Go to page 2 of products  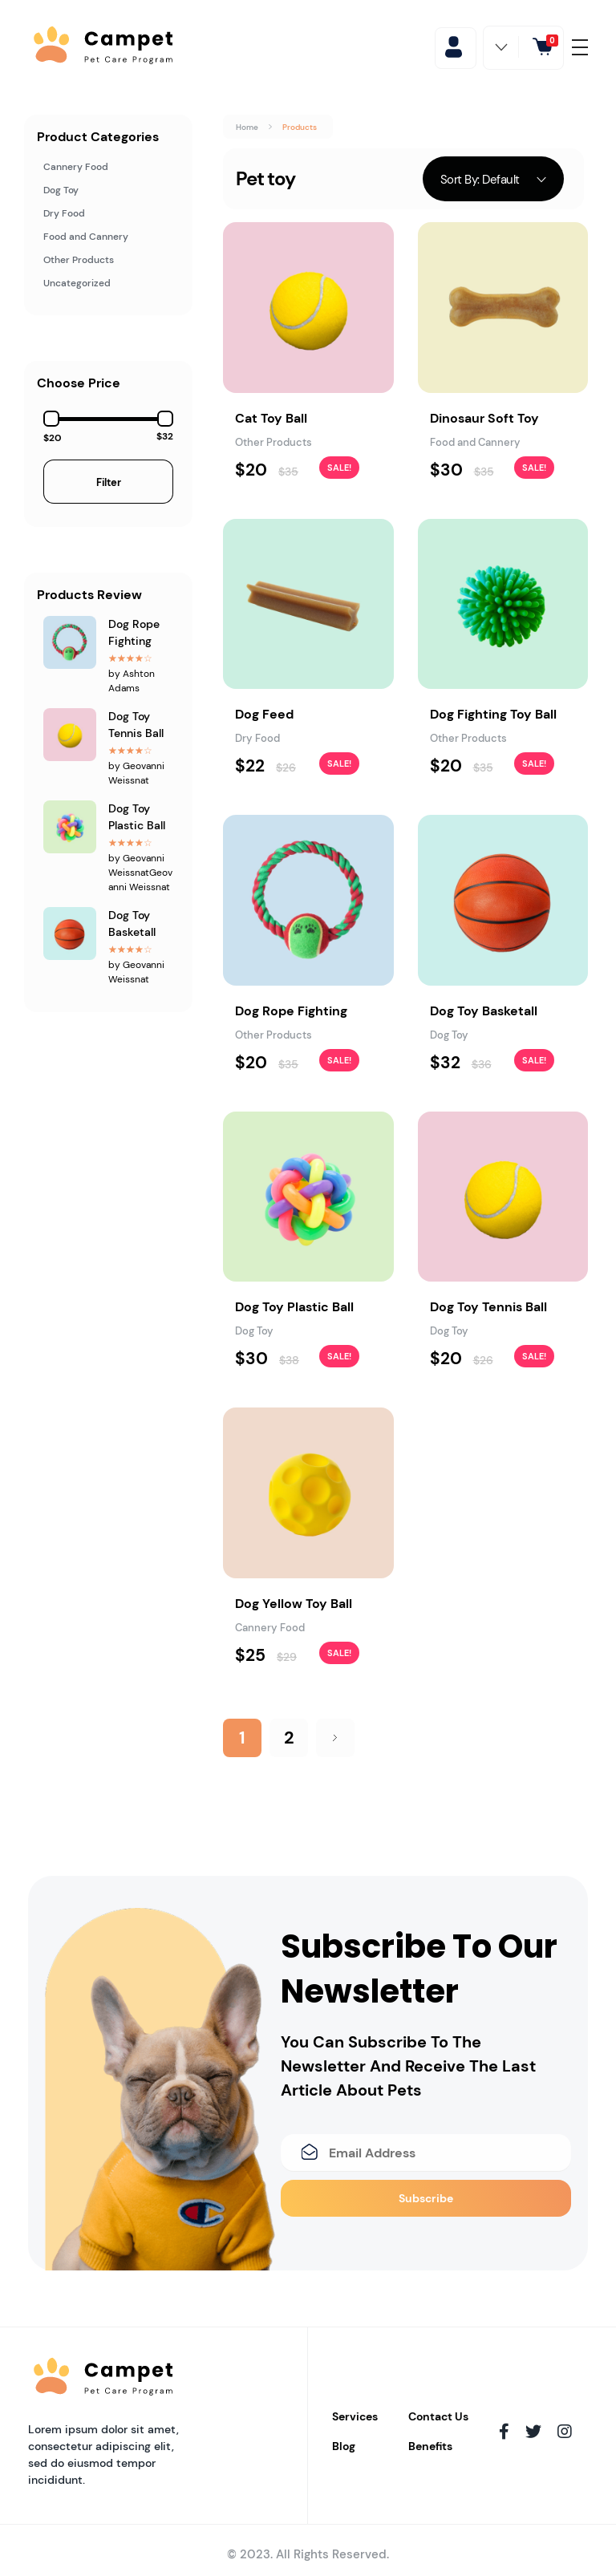(x=289, y=1738)
